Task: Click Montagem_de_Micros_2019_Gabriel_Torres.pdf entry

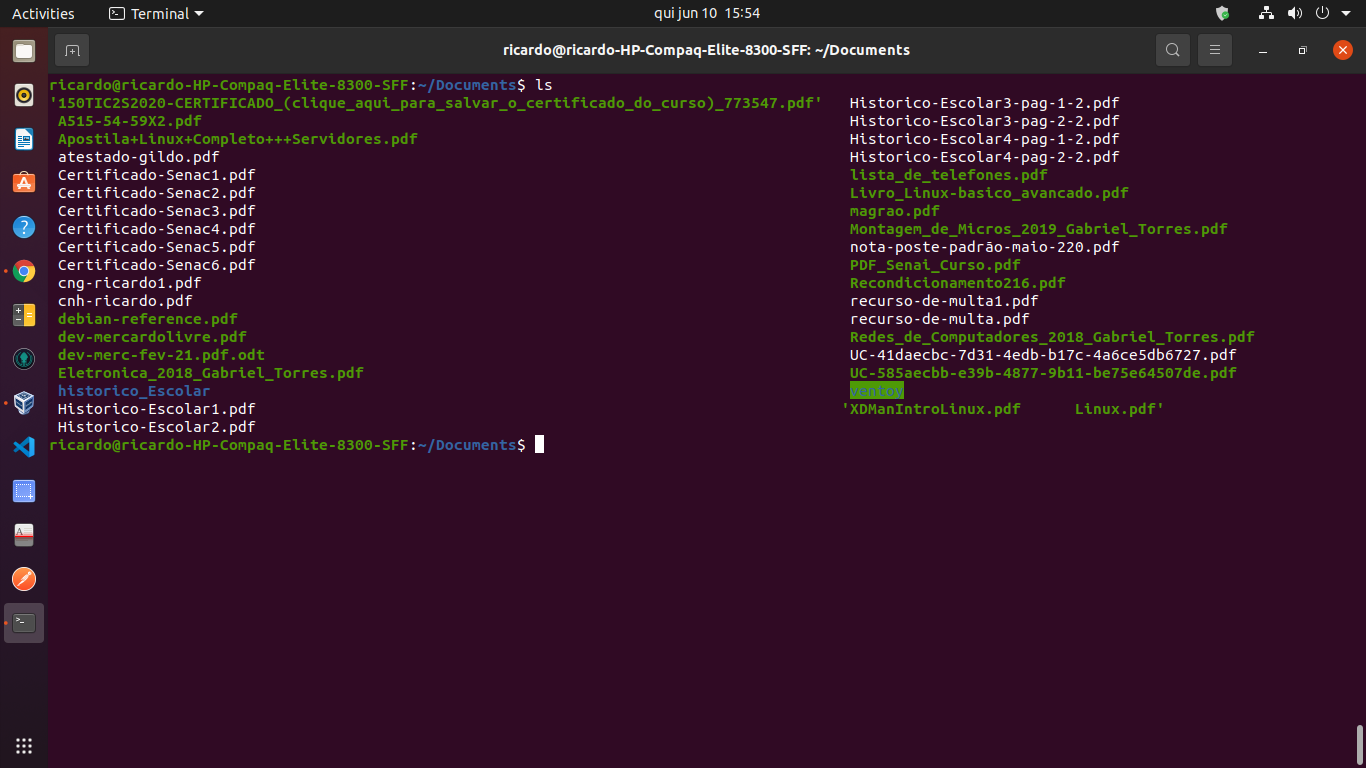Action: click(x=1039, y=228)
